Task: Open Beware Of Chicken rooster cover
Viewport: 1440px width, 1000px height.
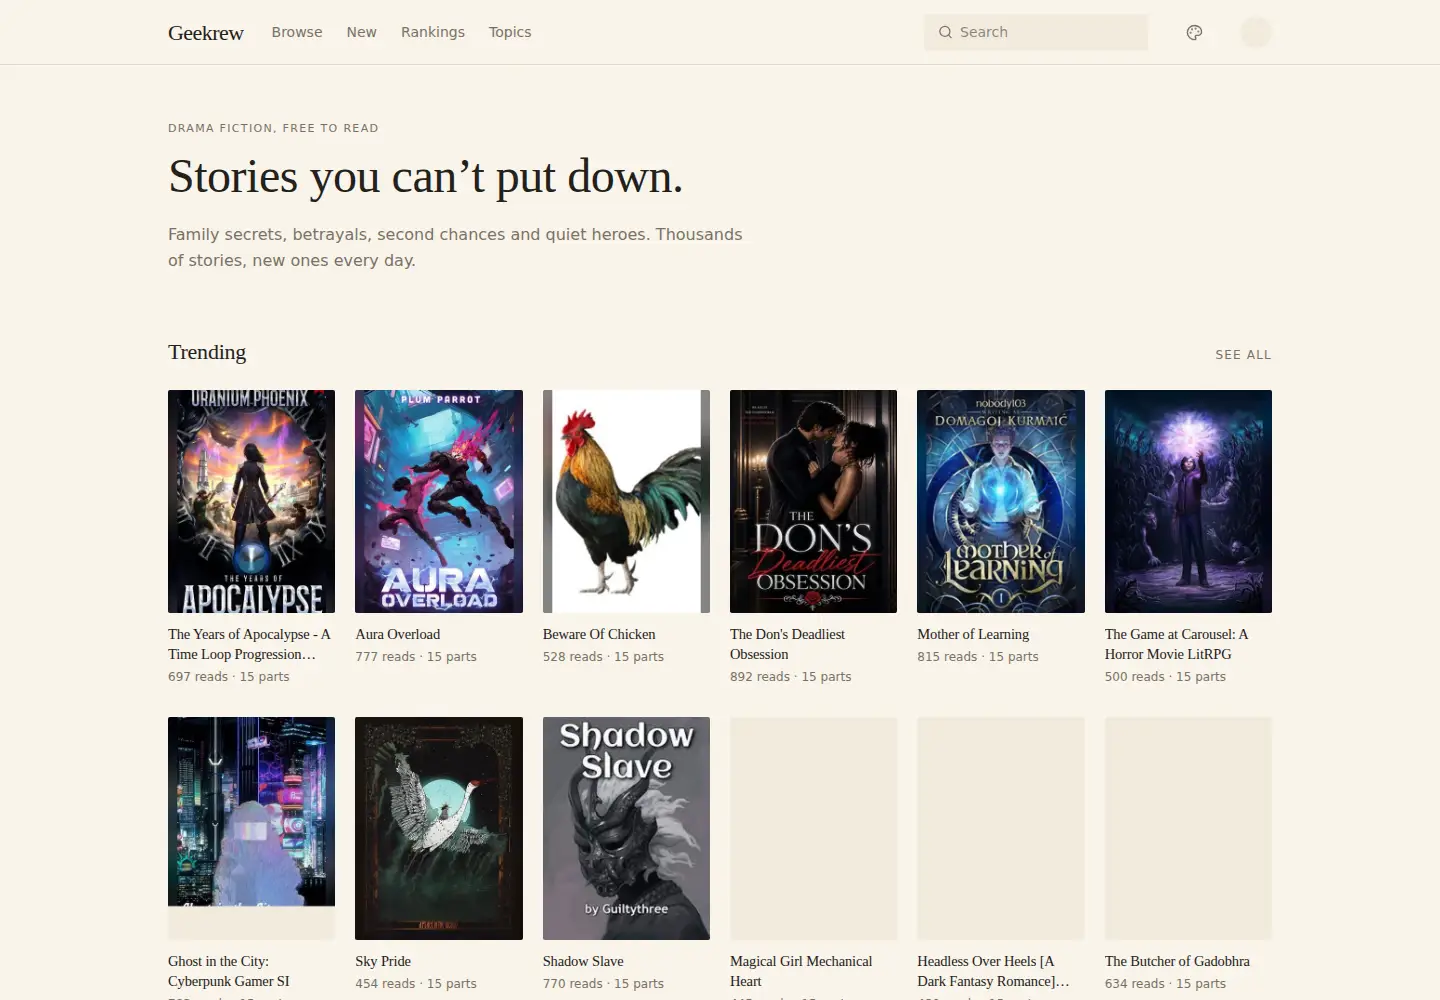Action: pos(626,501)
